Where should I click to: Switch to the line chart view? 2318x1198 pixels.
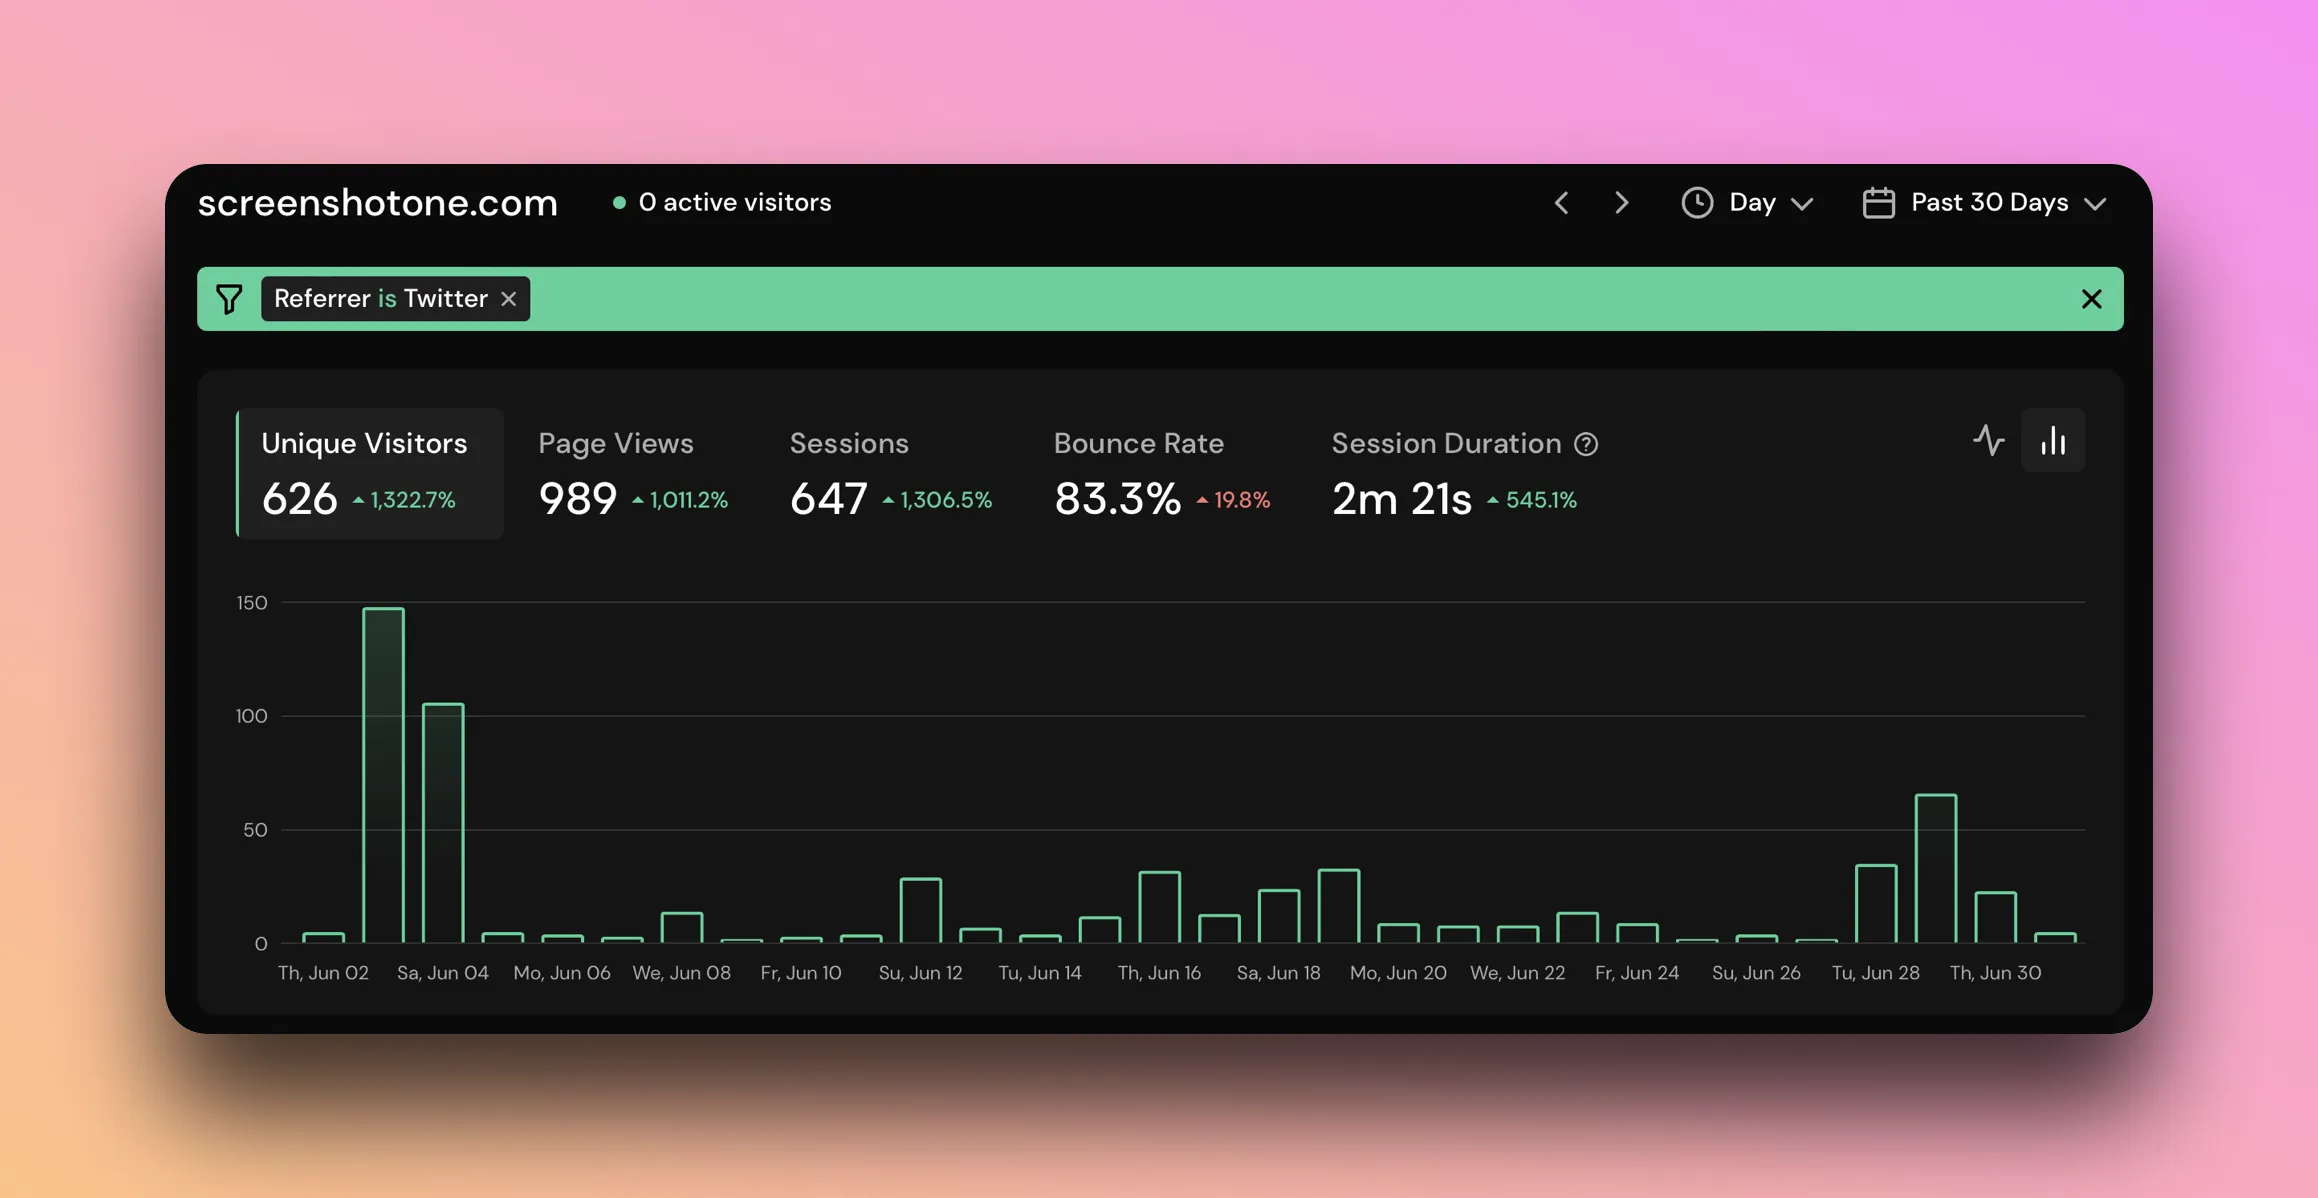pyautogui.click(x=1989, y=440)
